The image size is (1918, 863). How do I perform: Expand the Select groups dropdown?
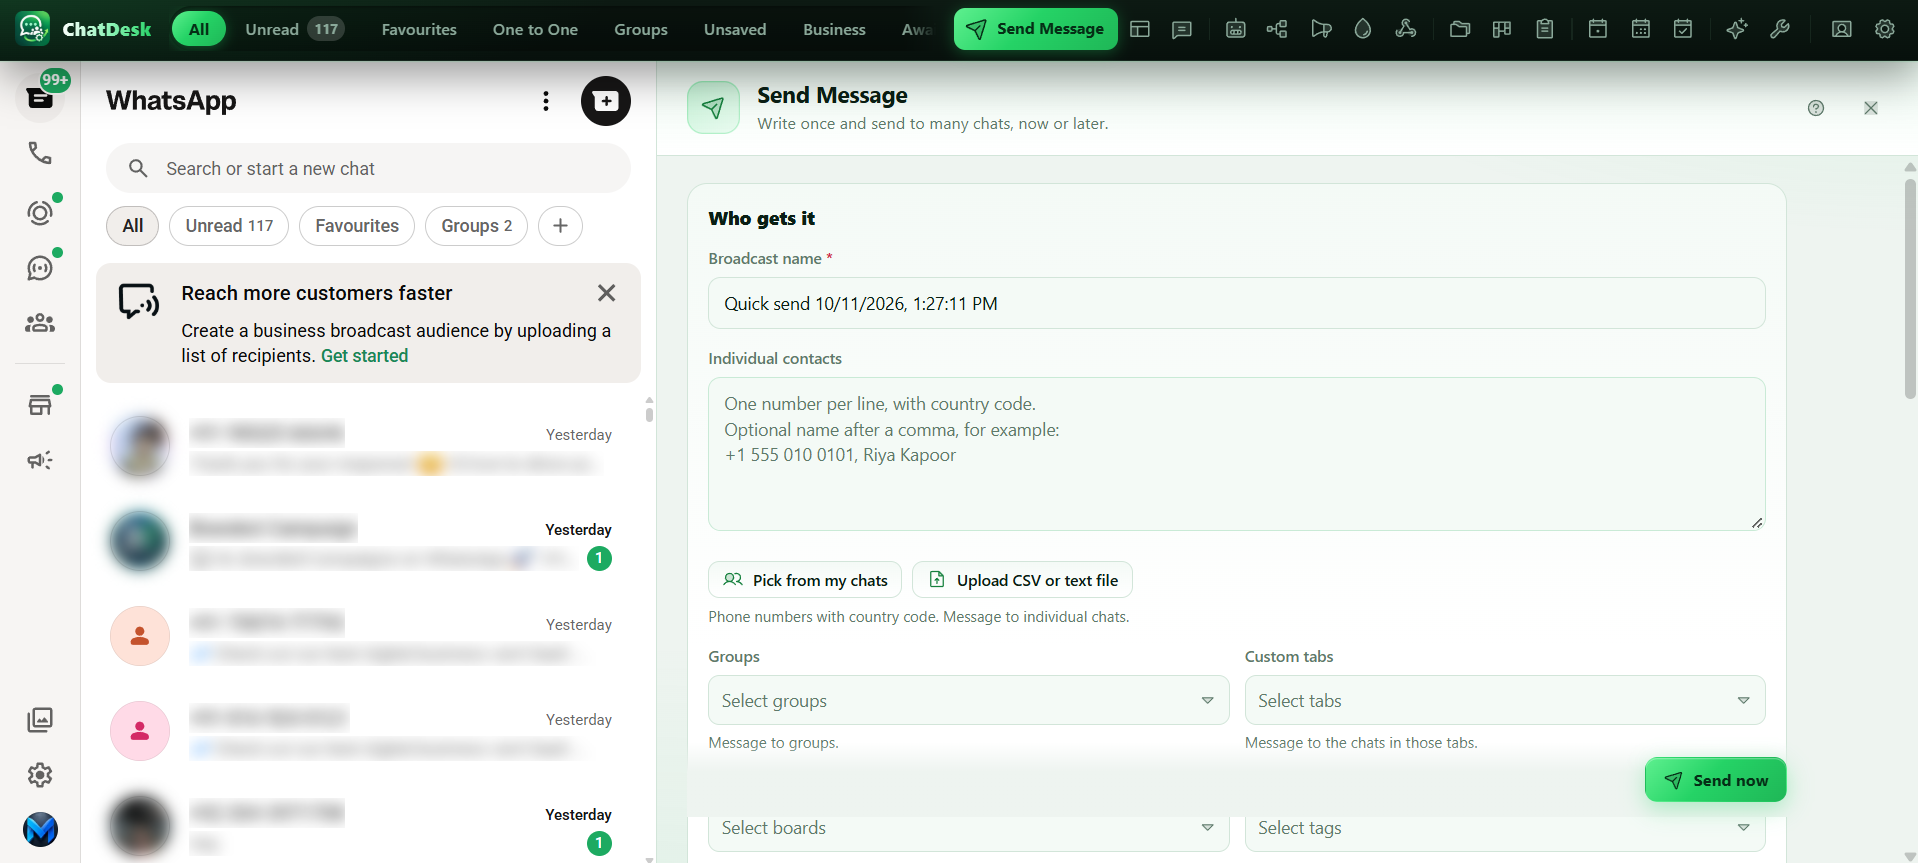pyautogui.click(x=968, y=700)
